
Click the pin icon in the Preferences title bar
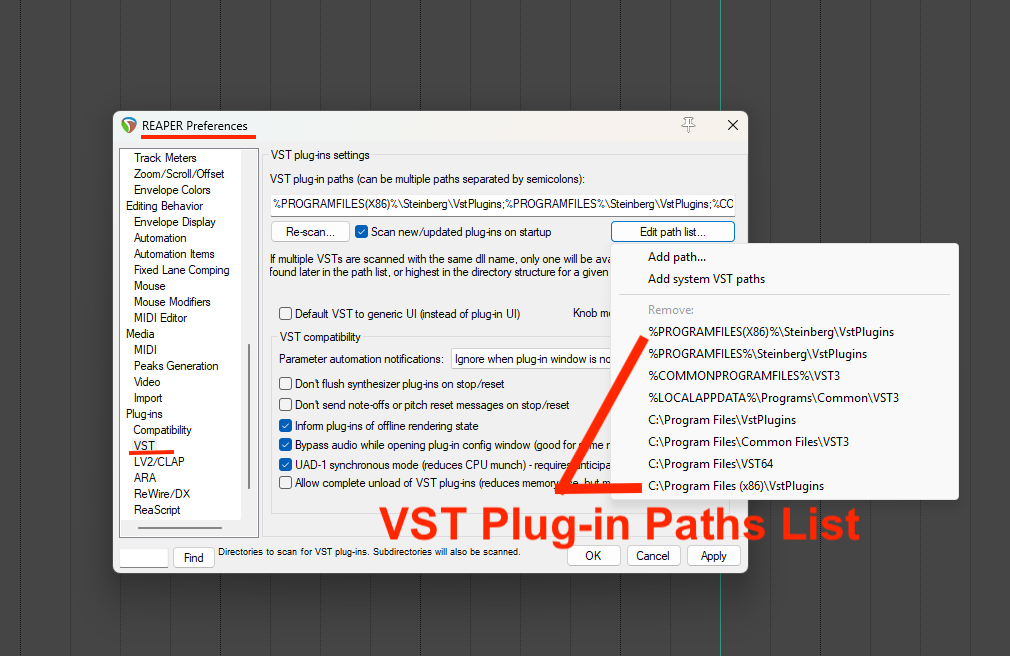pos(688,125)
